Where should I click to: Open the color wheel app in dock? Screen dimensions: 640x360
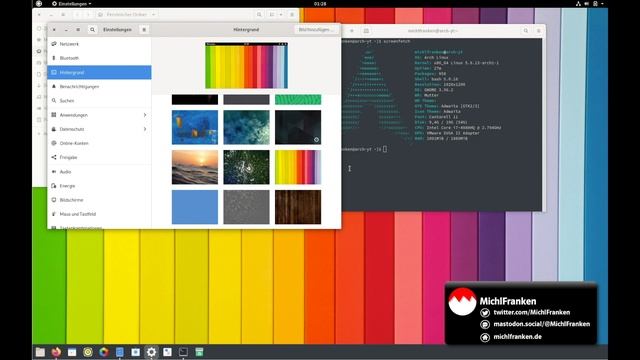[104, 352]
